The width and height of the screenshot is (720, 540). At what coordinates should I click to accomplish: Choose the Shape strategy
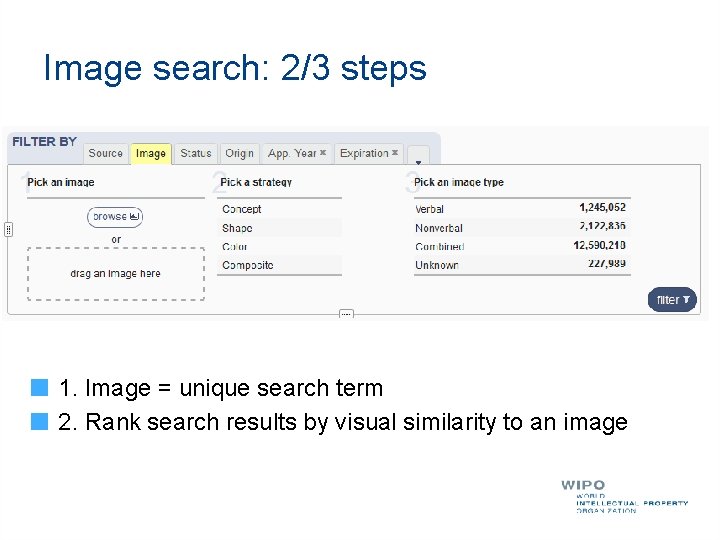click(279, 228)
